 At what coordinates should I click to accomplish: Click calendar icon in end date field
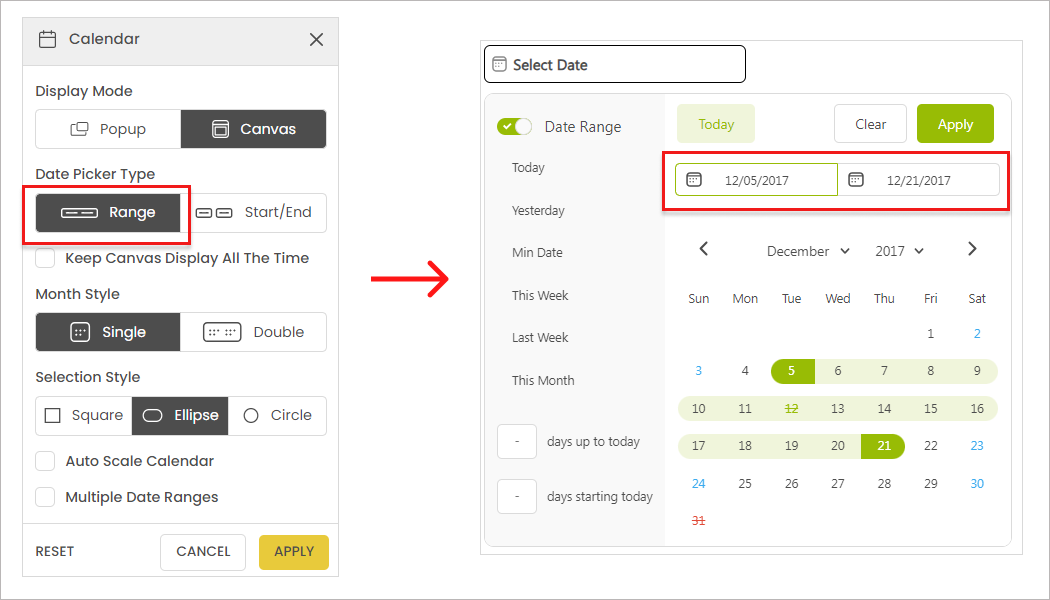coord(856,180)
